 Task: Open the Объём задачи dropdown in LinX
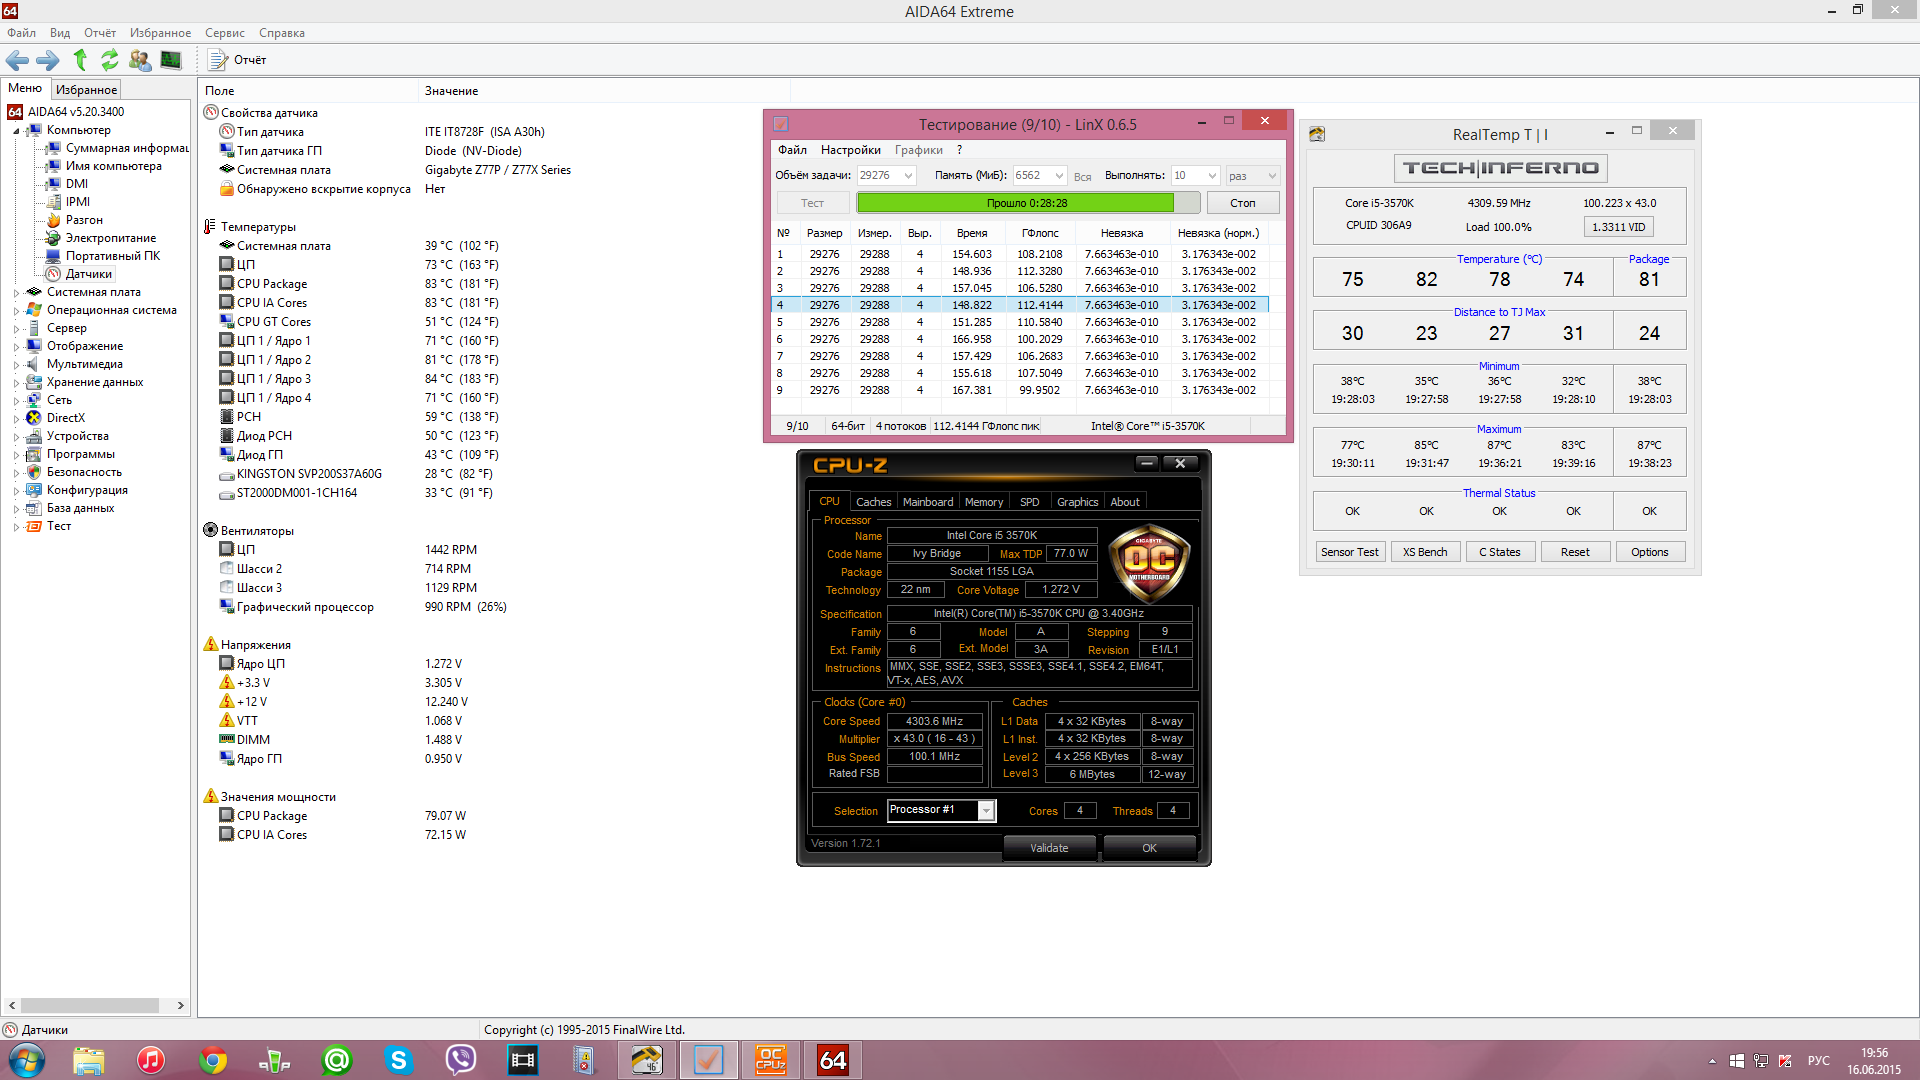point(908,176)
